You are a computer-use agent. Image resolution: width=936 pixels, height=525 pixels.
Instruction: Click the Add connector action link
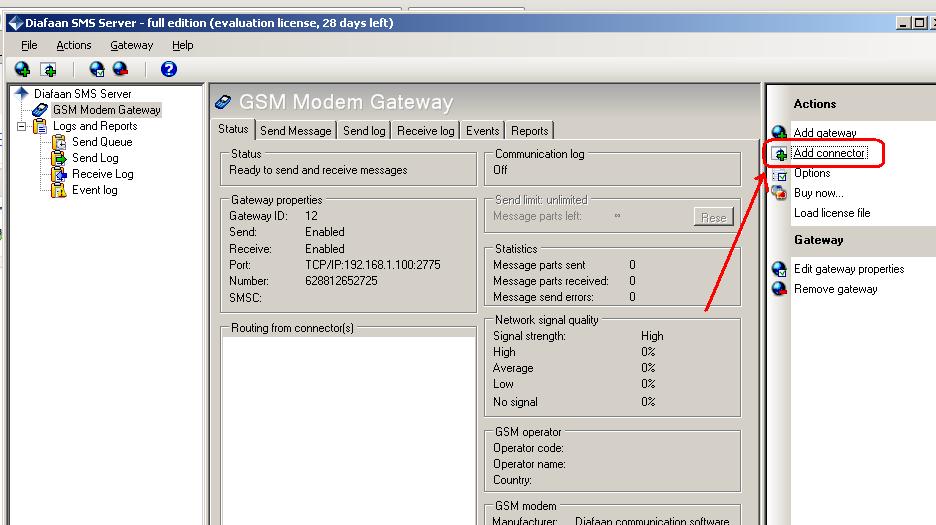829,153
